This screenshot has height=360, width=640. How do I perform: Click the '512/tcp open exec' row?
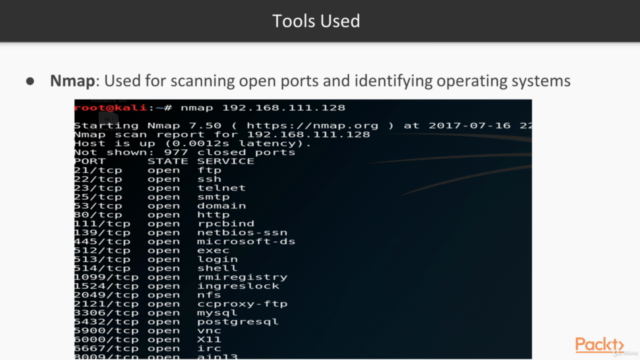(152, 251)
